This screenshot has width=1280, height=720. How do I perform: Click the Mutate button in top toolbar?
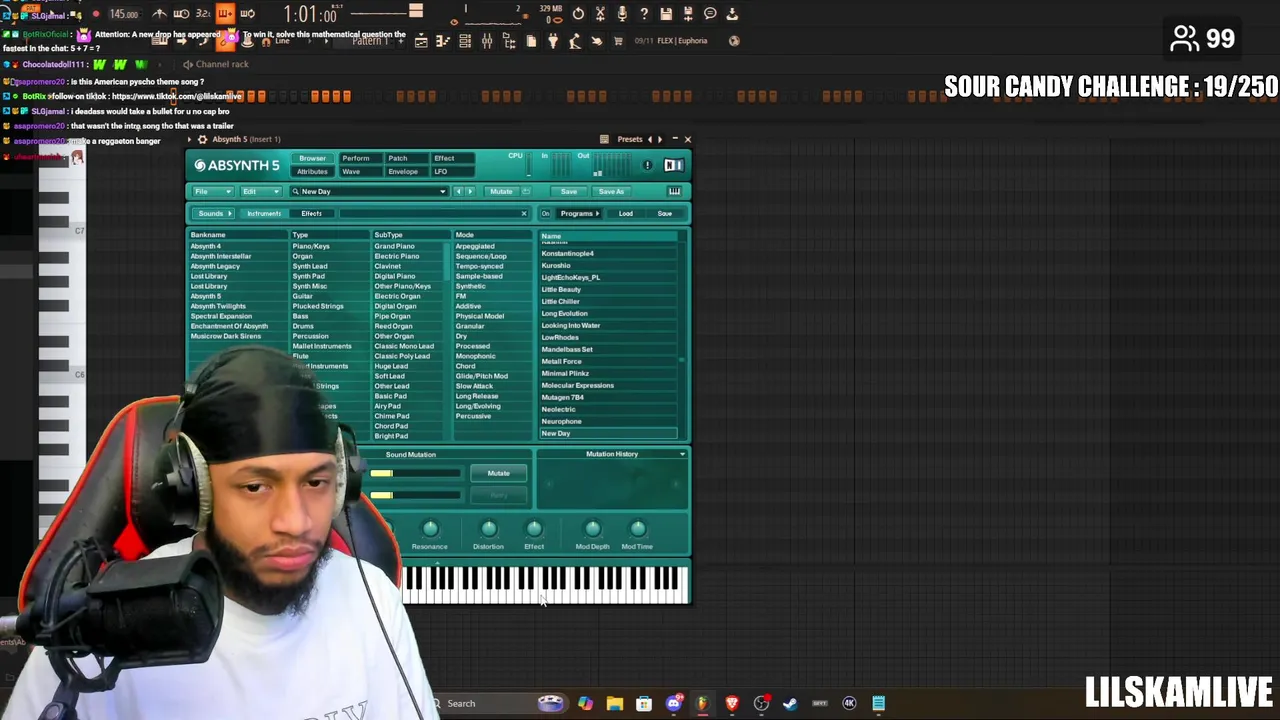tap(501, 191)
